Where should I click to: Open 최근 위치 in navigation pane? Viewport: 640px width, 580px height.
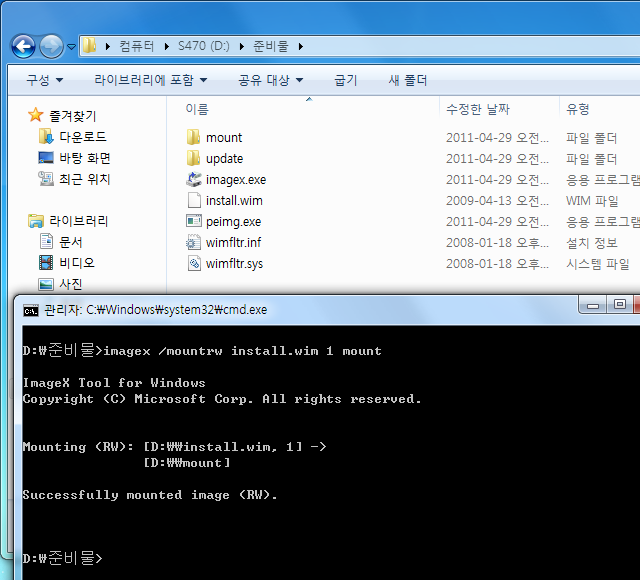[85, 179]
